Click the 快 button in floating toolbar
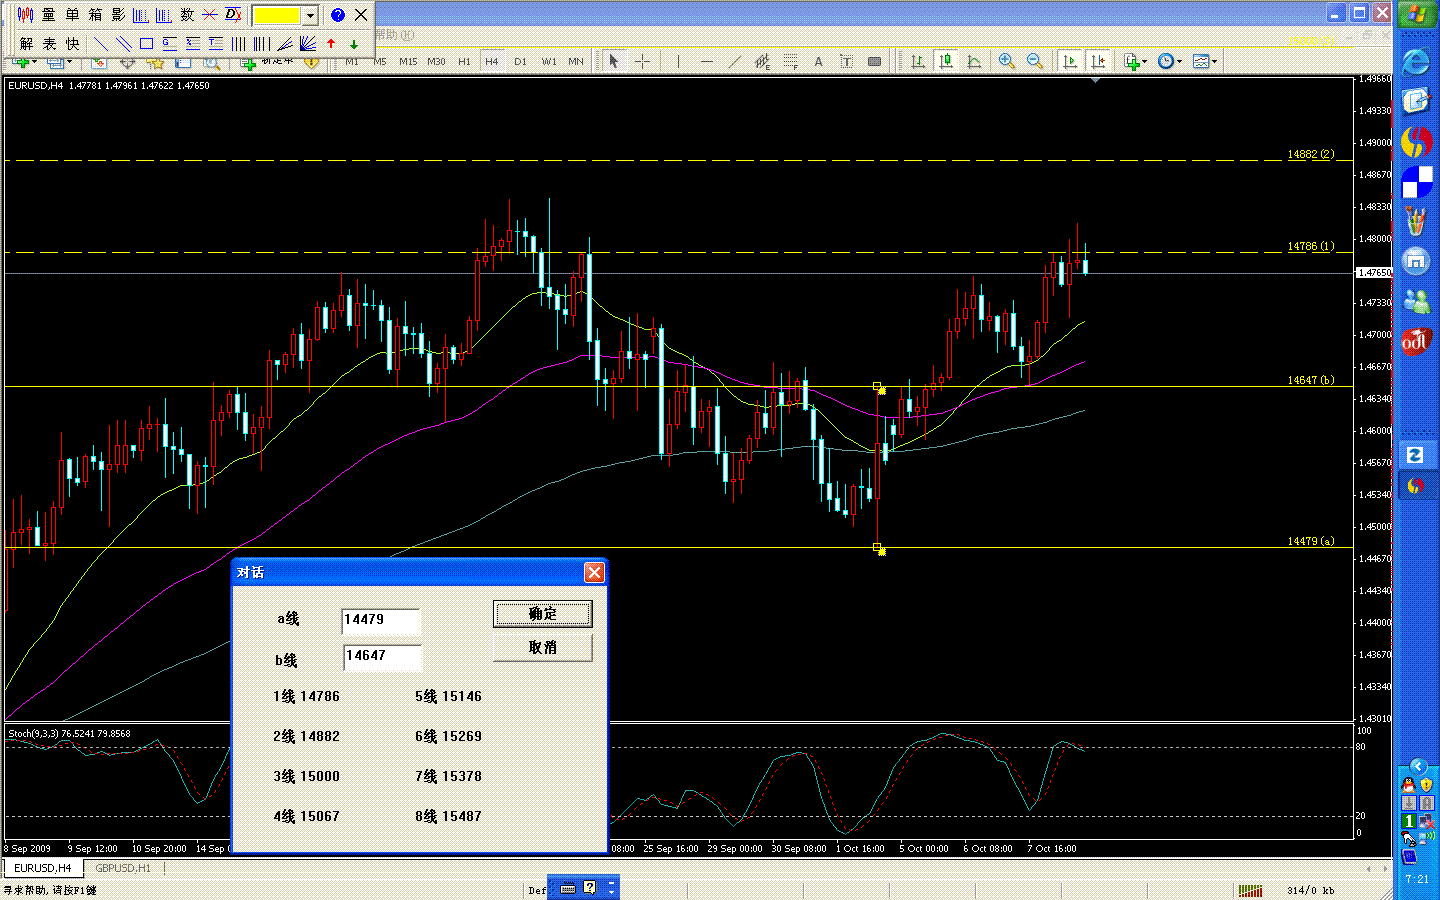 pos(72,44)
